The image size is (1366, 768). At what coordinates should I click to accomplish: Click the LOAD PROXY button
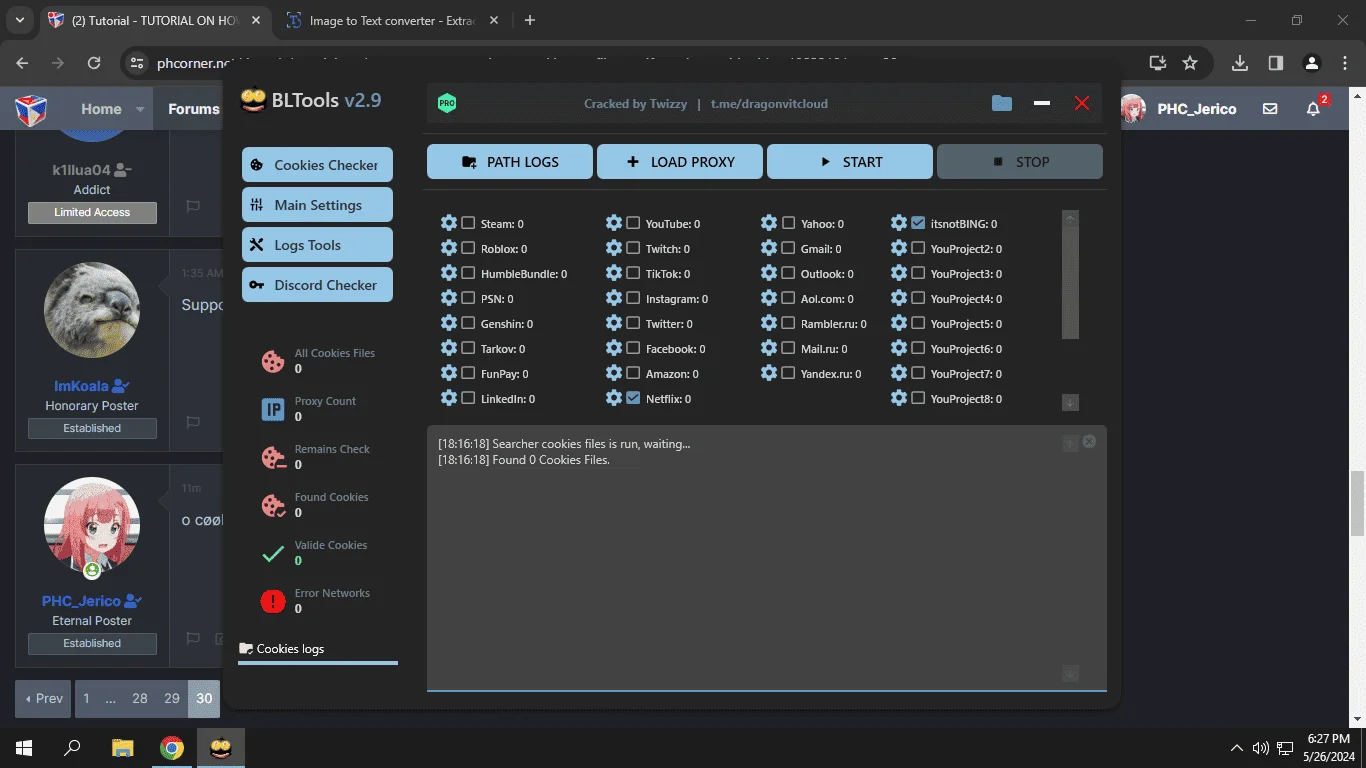680,162
